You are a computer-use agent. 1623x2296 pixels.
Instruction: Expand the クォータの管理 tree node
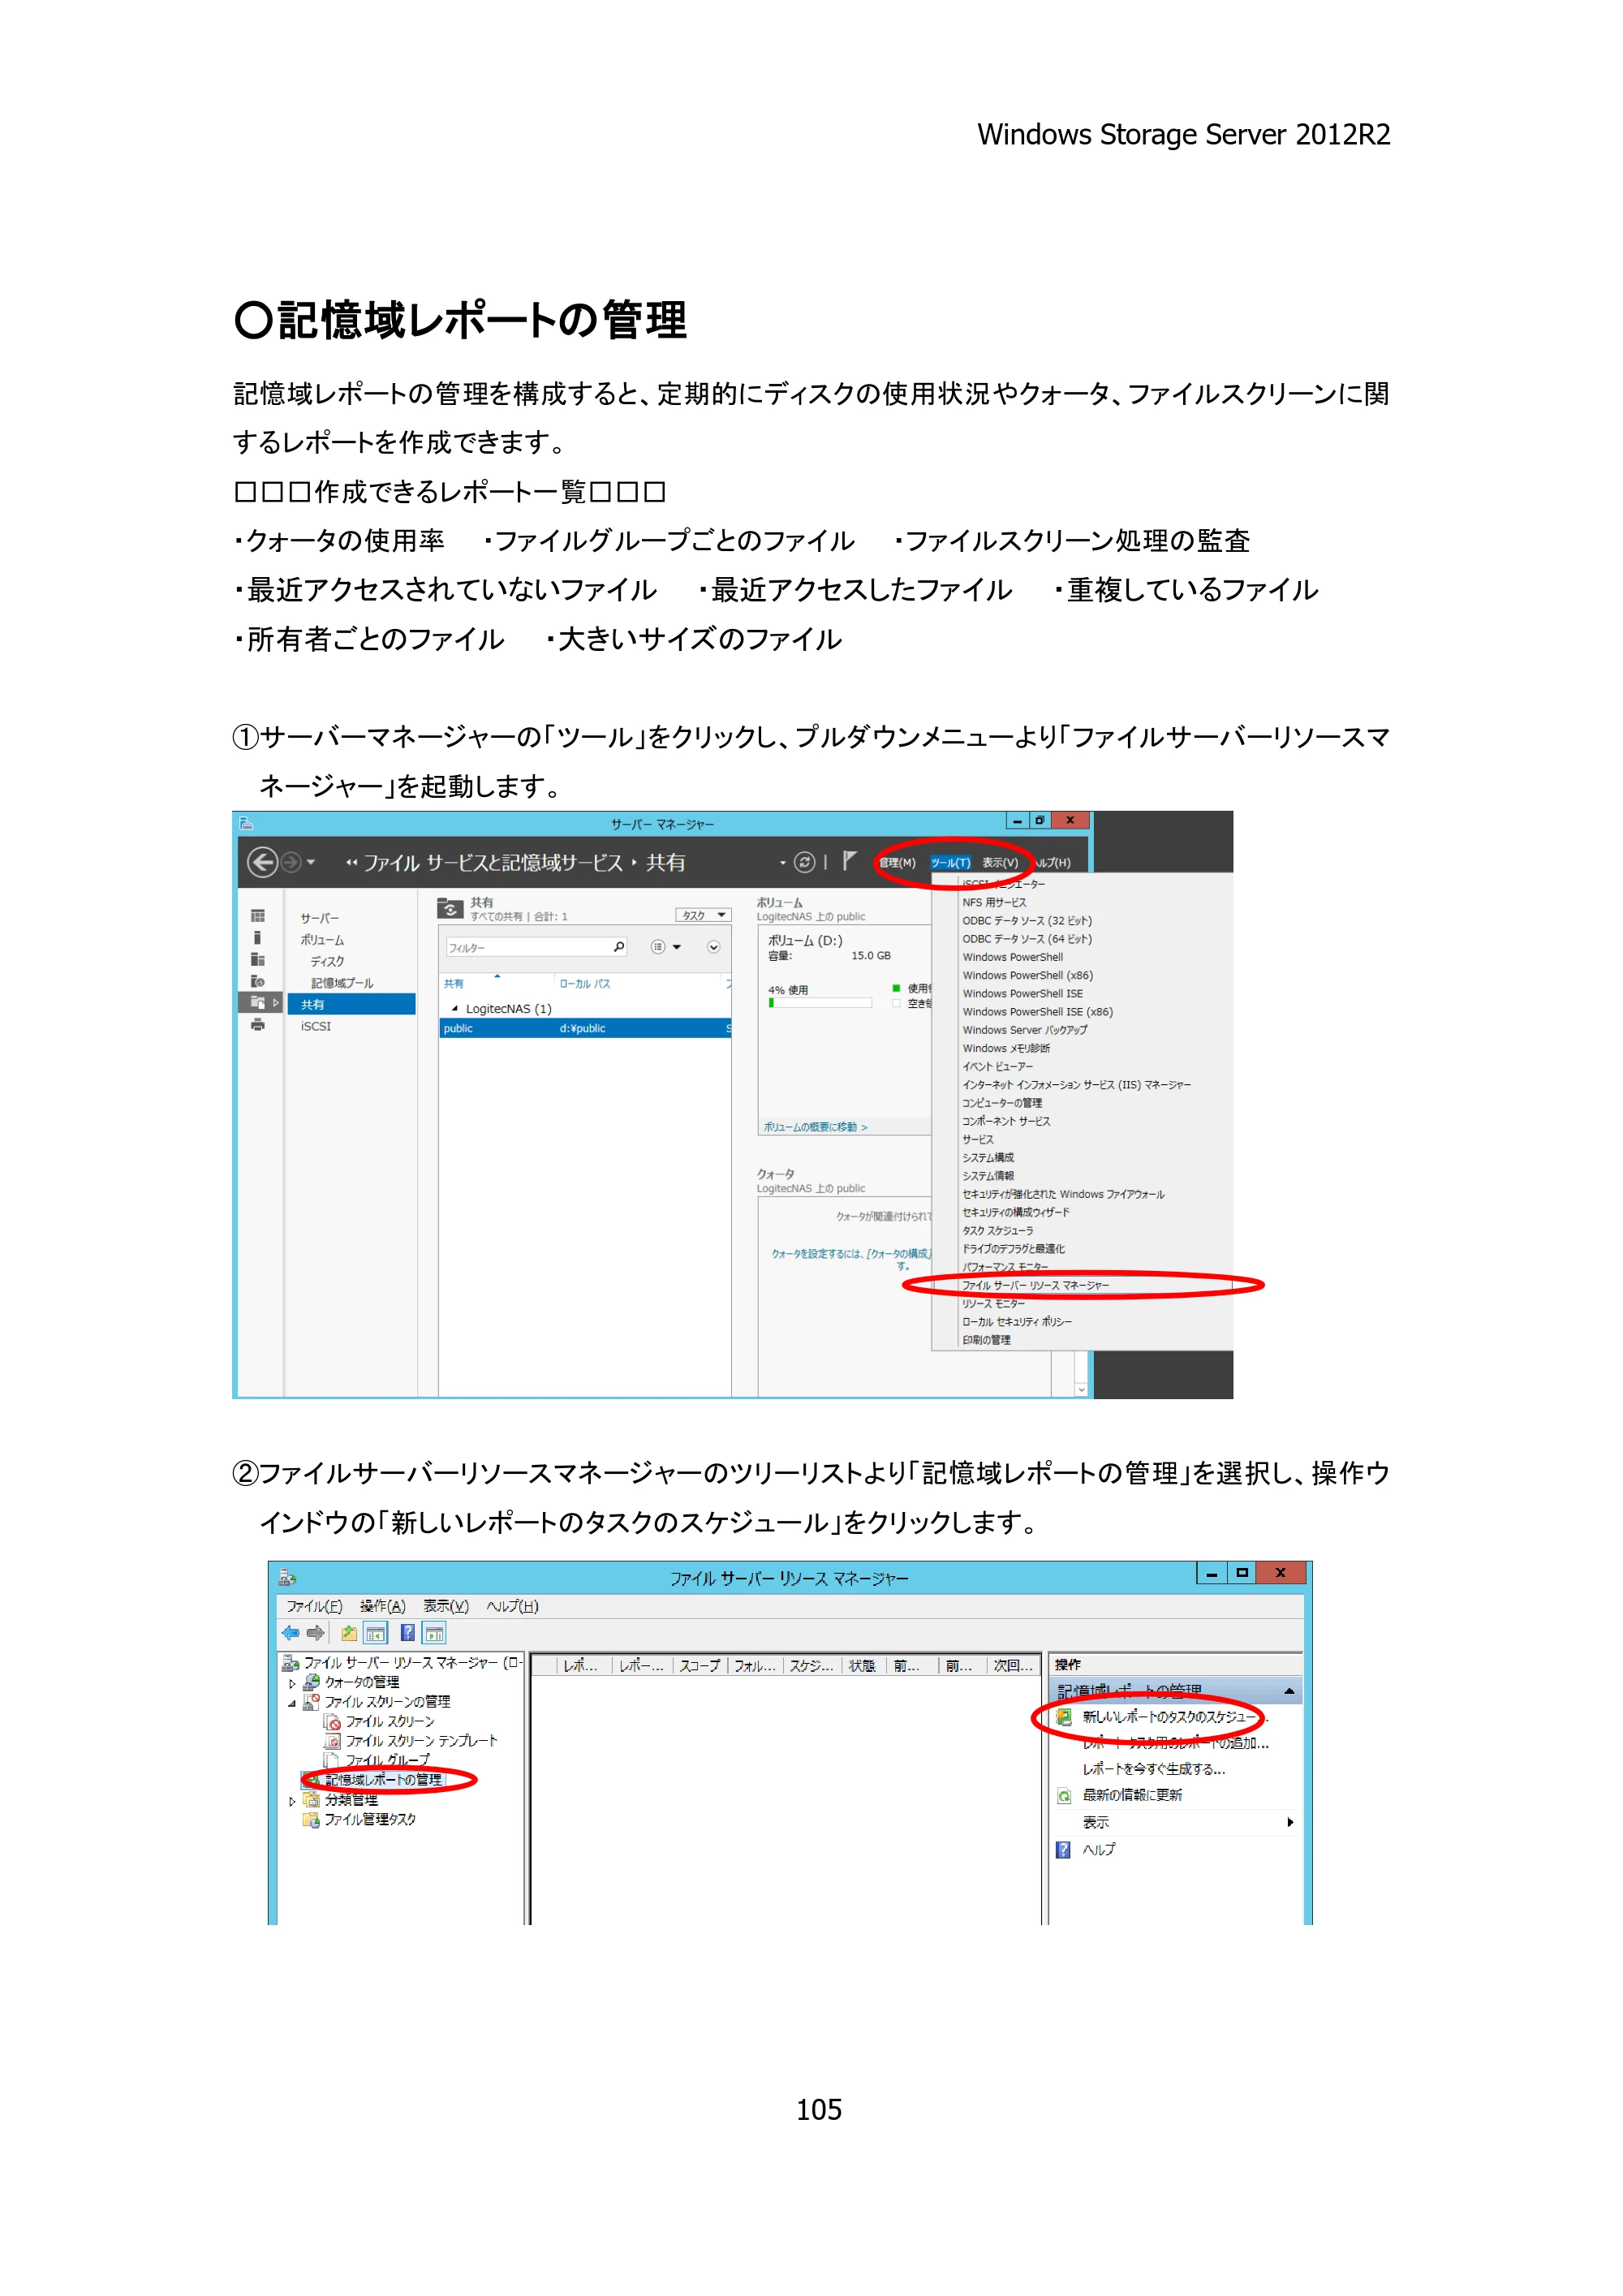(x=292, y=1683)
